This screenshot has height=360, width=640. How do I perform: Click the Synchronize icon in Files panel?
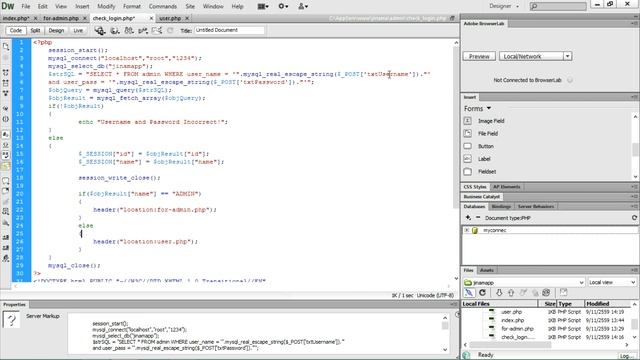[x=547, y=293]
